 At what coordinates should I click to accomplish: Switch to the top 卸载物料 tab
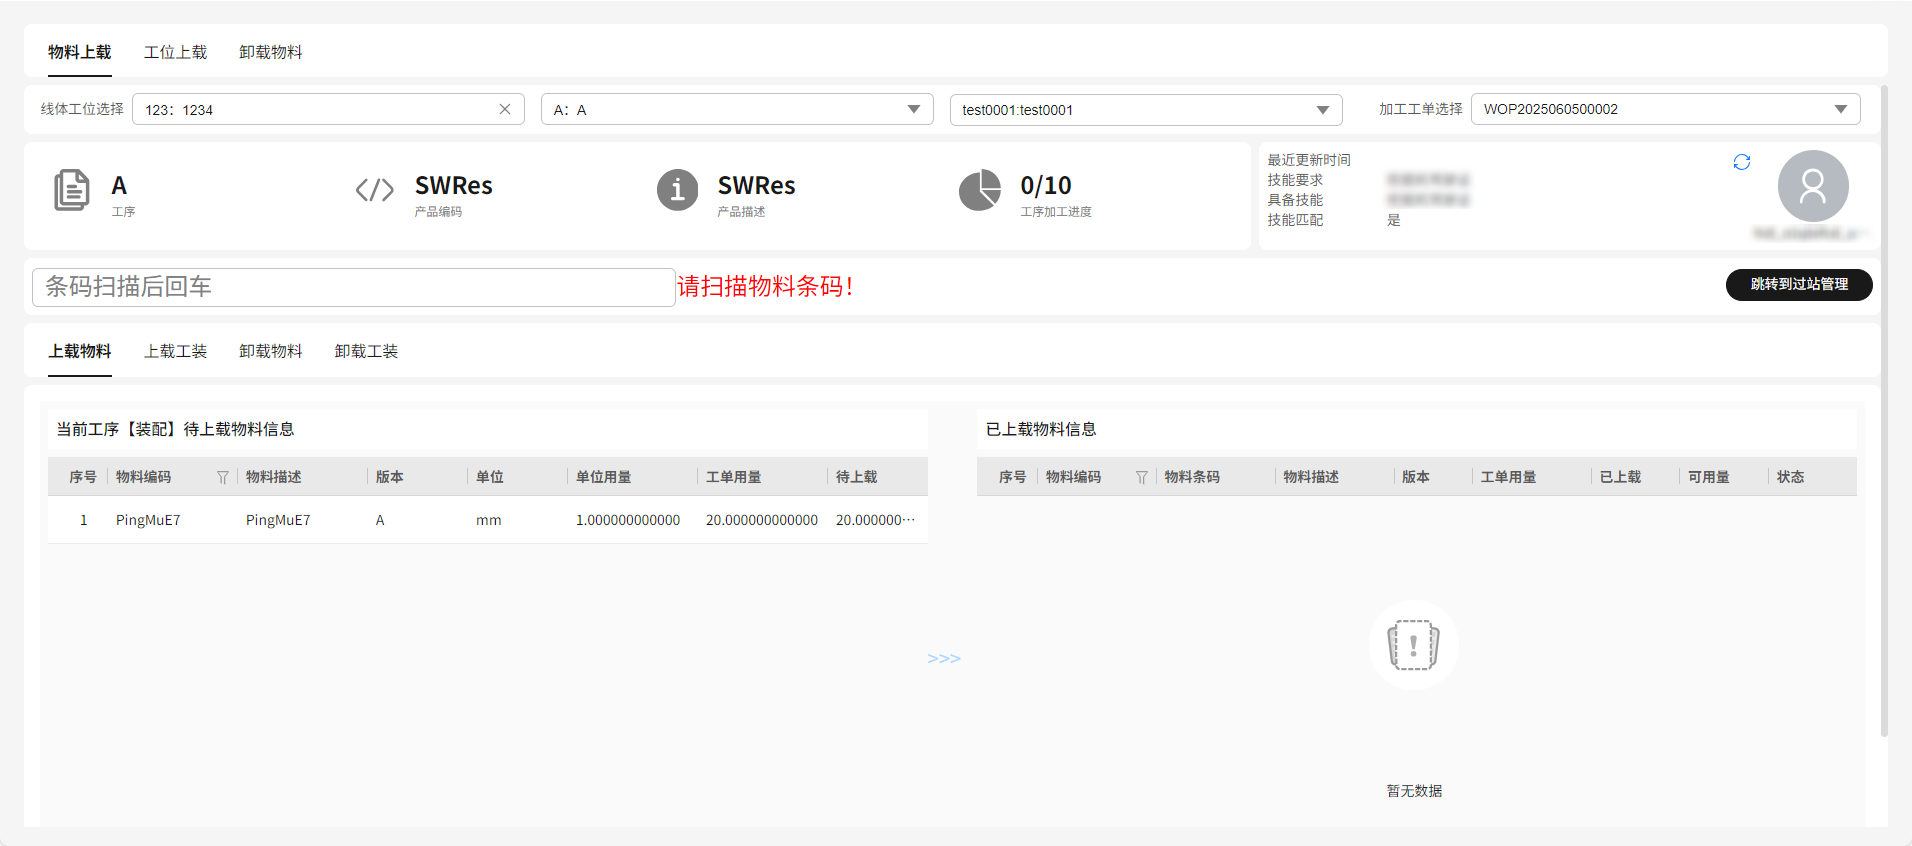271,52
